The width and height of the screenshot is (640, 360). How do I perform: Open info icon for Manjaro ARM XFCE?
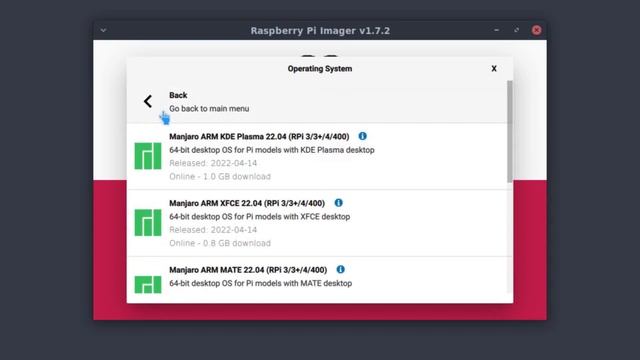click(338, 202)
